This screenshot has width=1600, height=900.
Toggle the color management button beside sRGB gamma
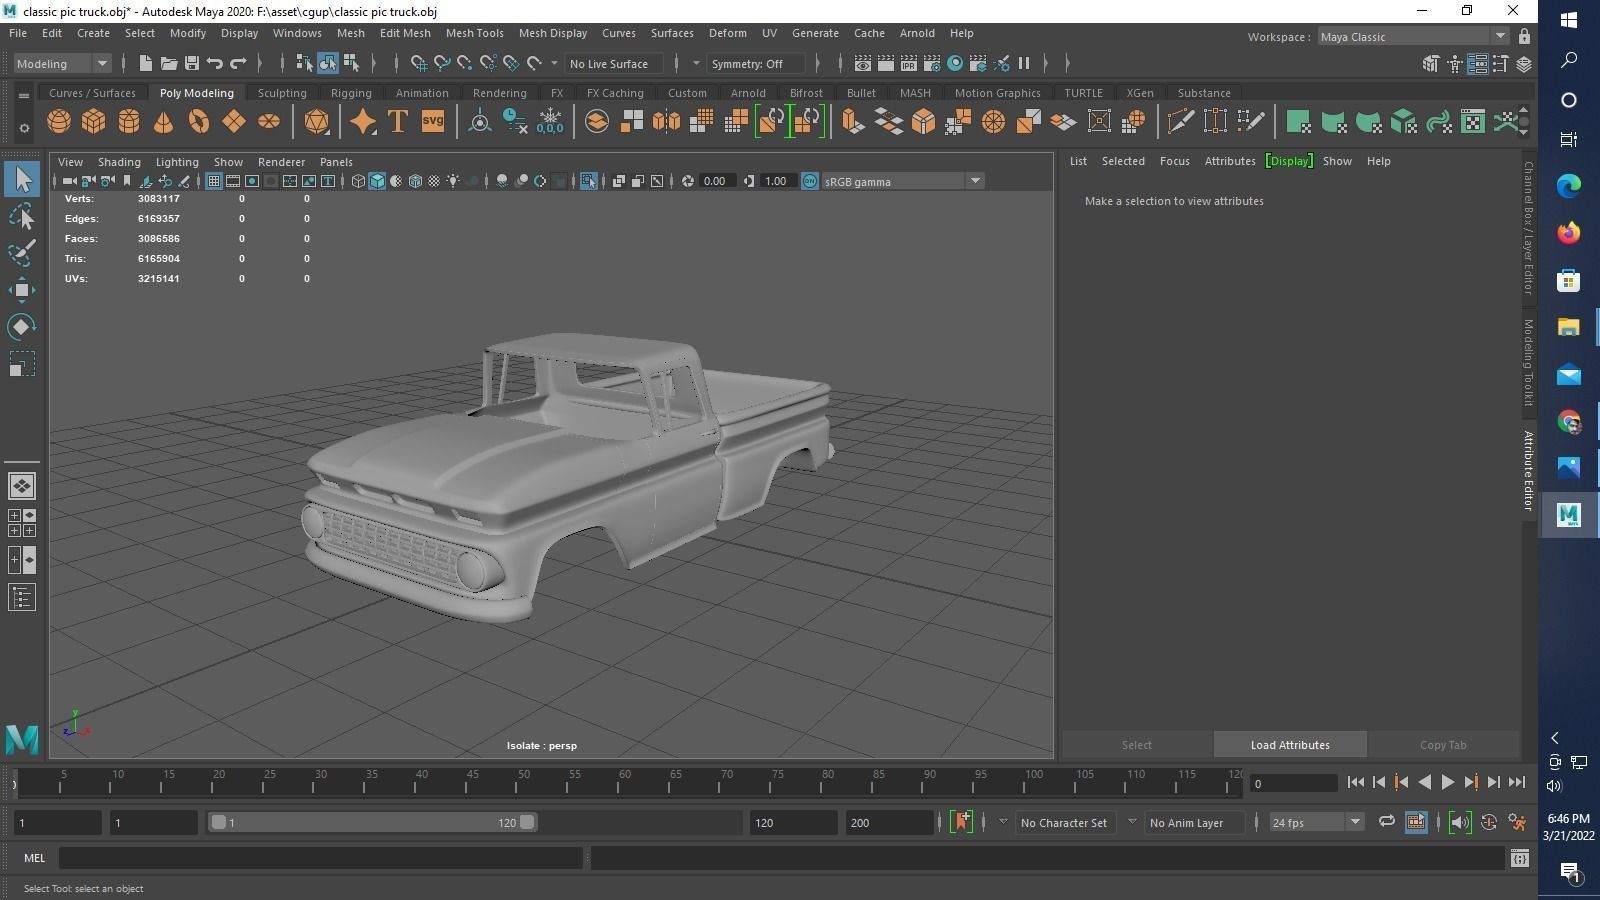coord(810,181)
